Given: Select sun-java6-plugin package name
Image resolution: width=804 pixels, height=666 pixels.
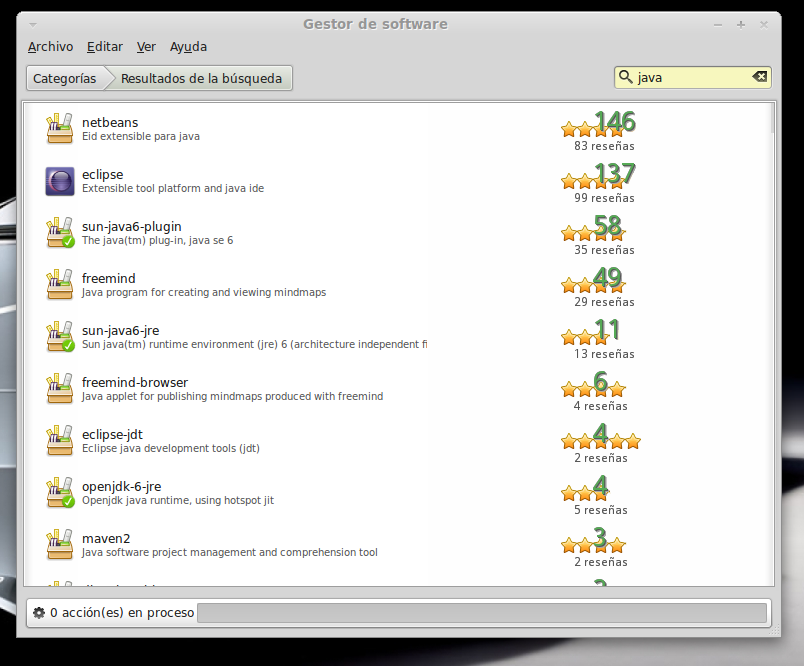Looking at the screenshot, I should tap(132, 227).
